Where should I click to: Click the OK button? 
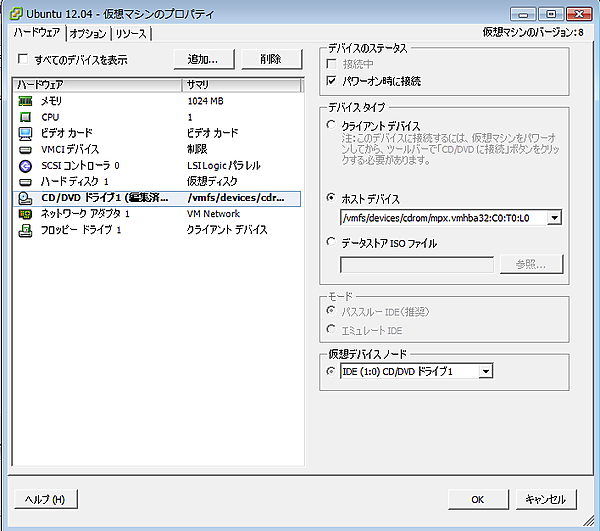coord(478,499)
